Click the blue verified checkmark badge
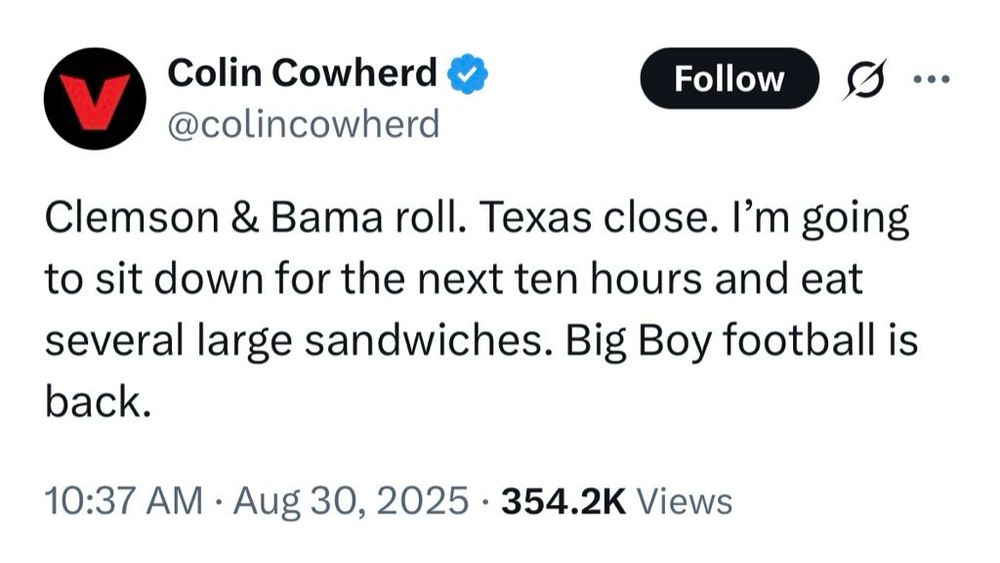The height and width of the screenshot is (563, 1000). pos(467,74)
